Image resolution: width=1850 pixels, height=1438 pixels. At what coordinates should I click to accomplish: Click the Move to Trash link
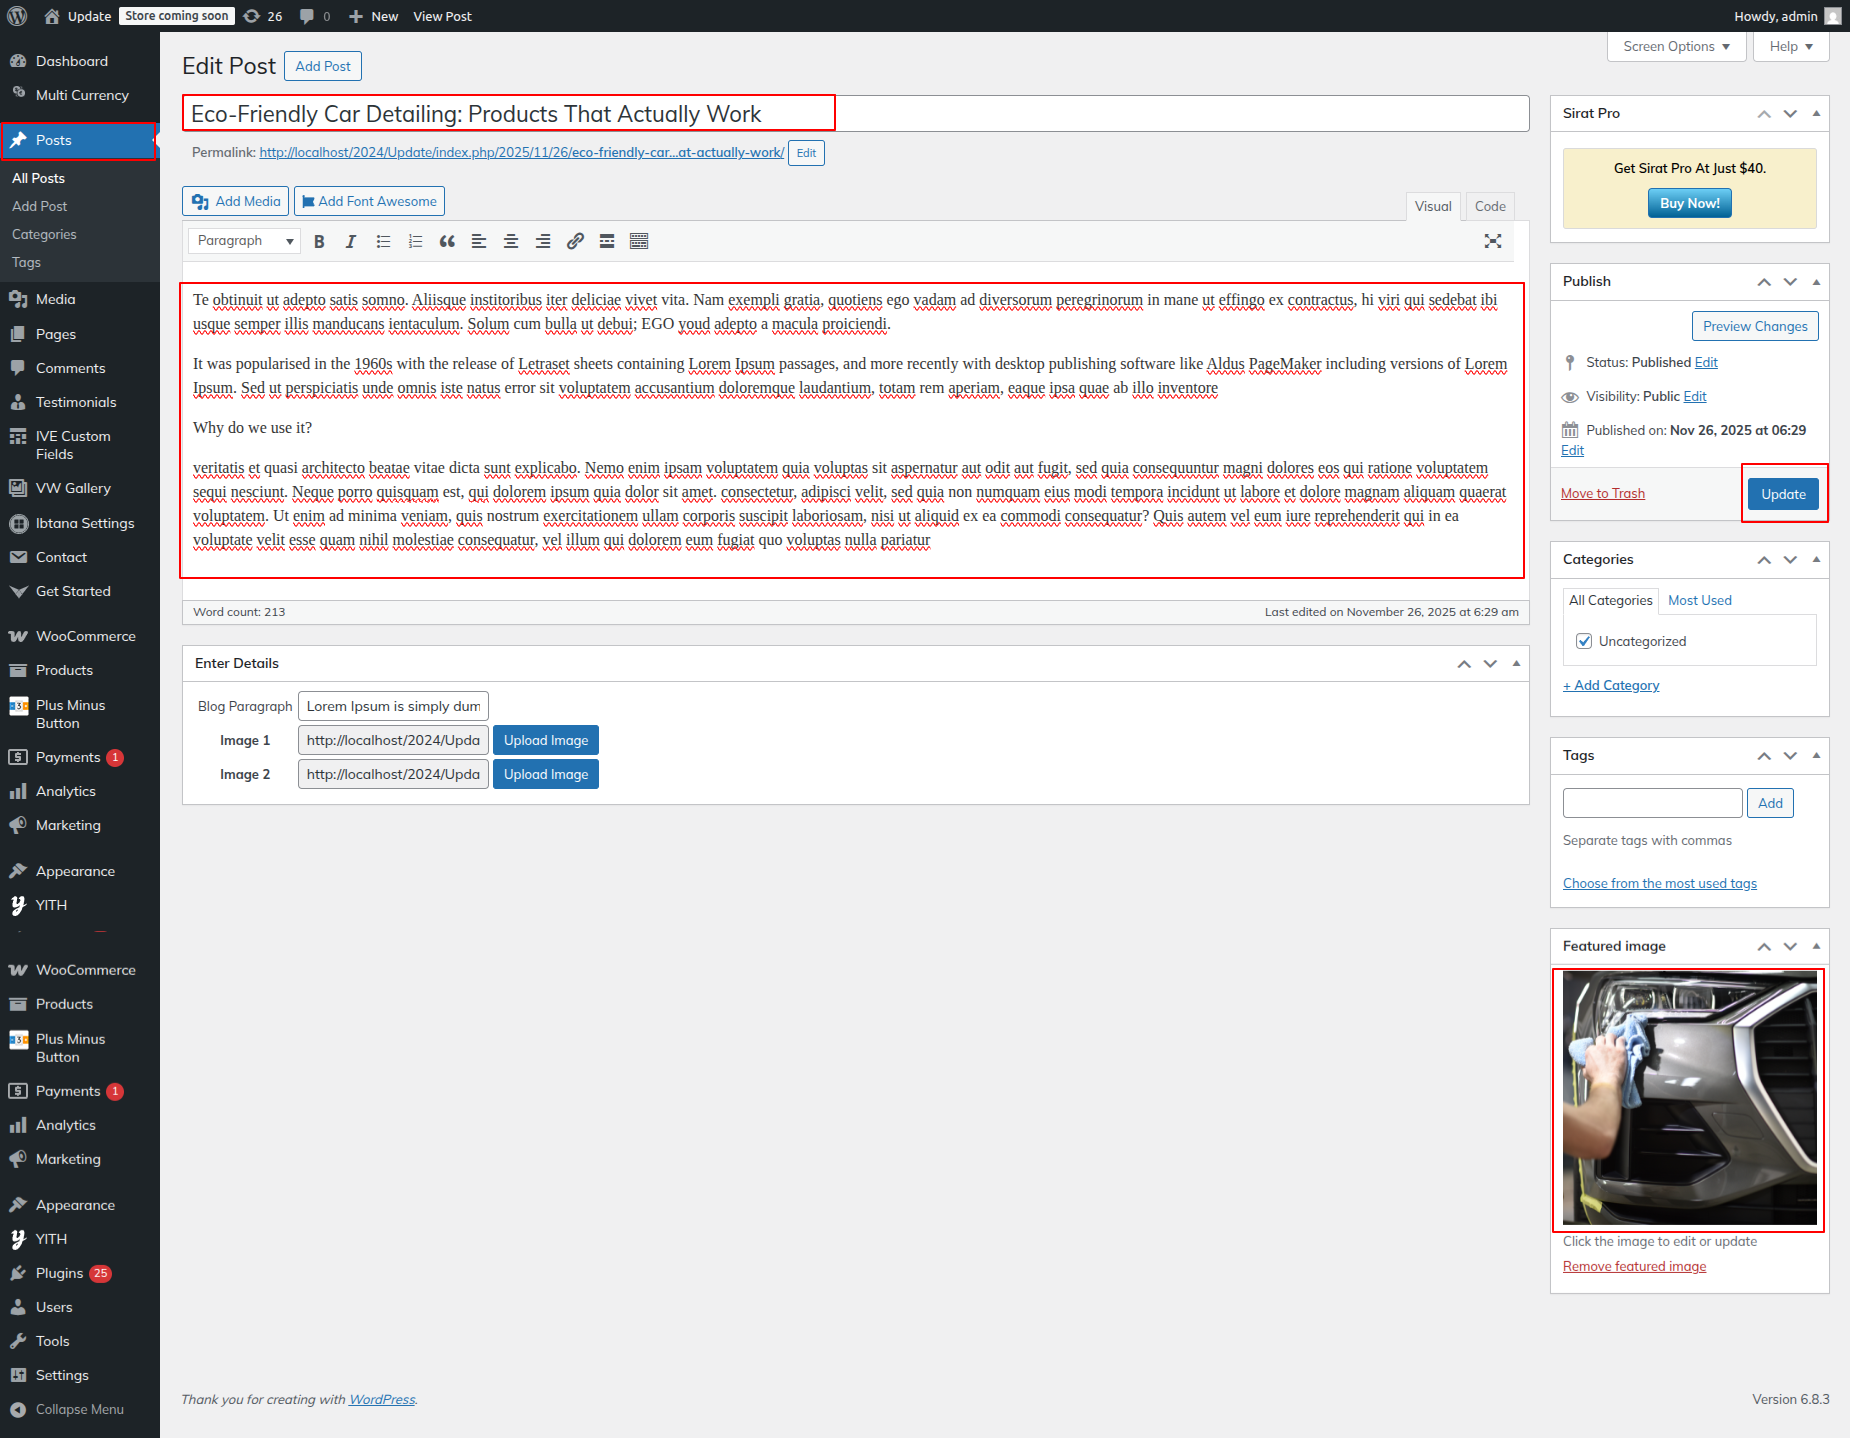tap(1602, 493)
